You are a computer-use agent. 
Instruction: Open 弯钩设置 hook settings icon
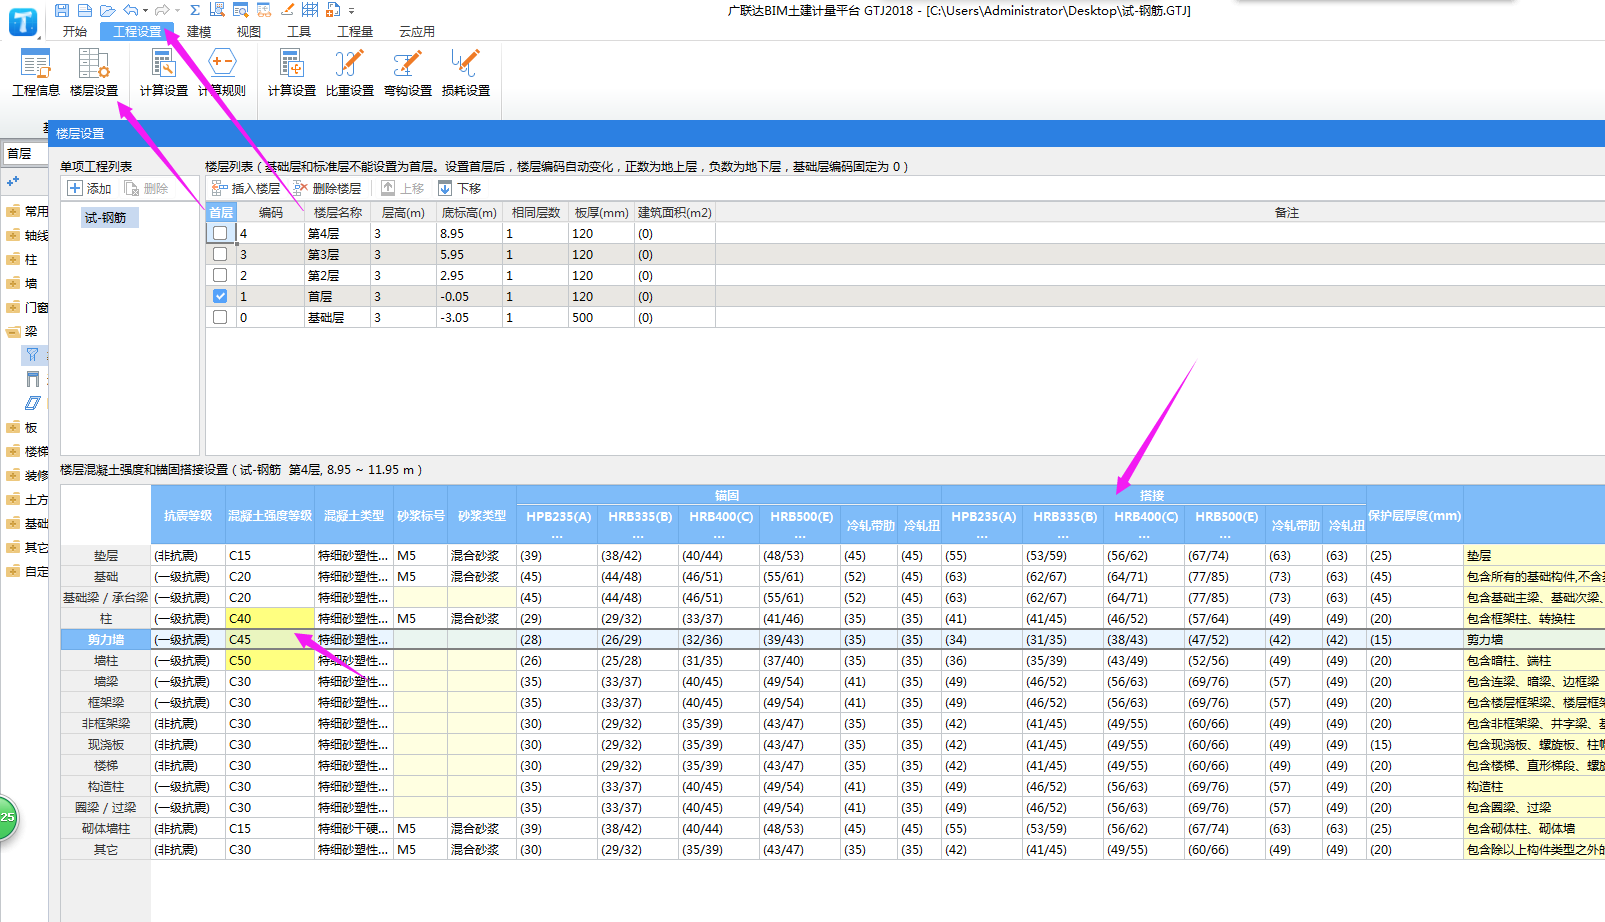tap(408, 72)
